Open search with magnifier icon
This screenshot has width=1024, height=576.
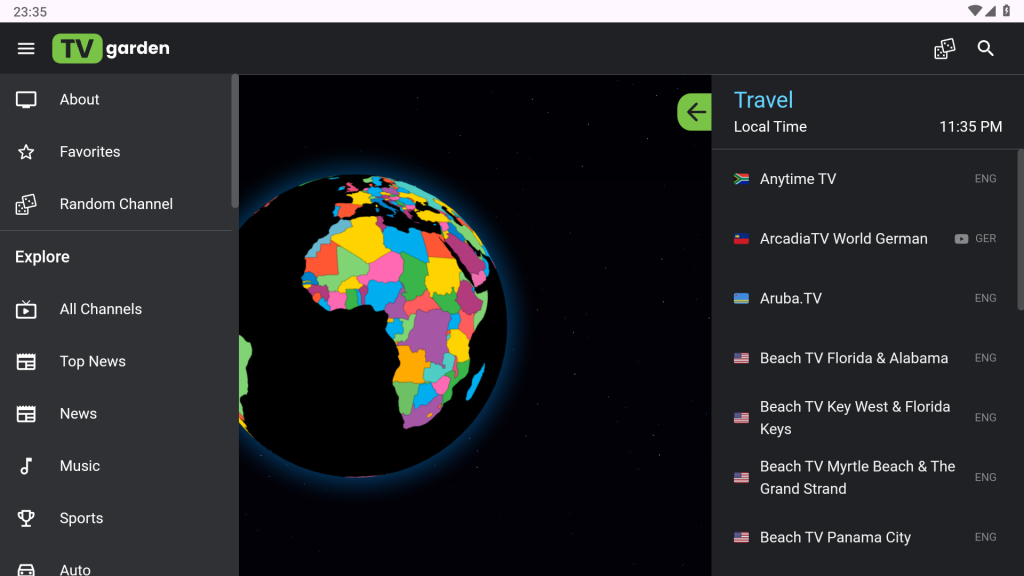coord(985,48)
